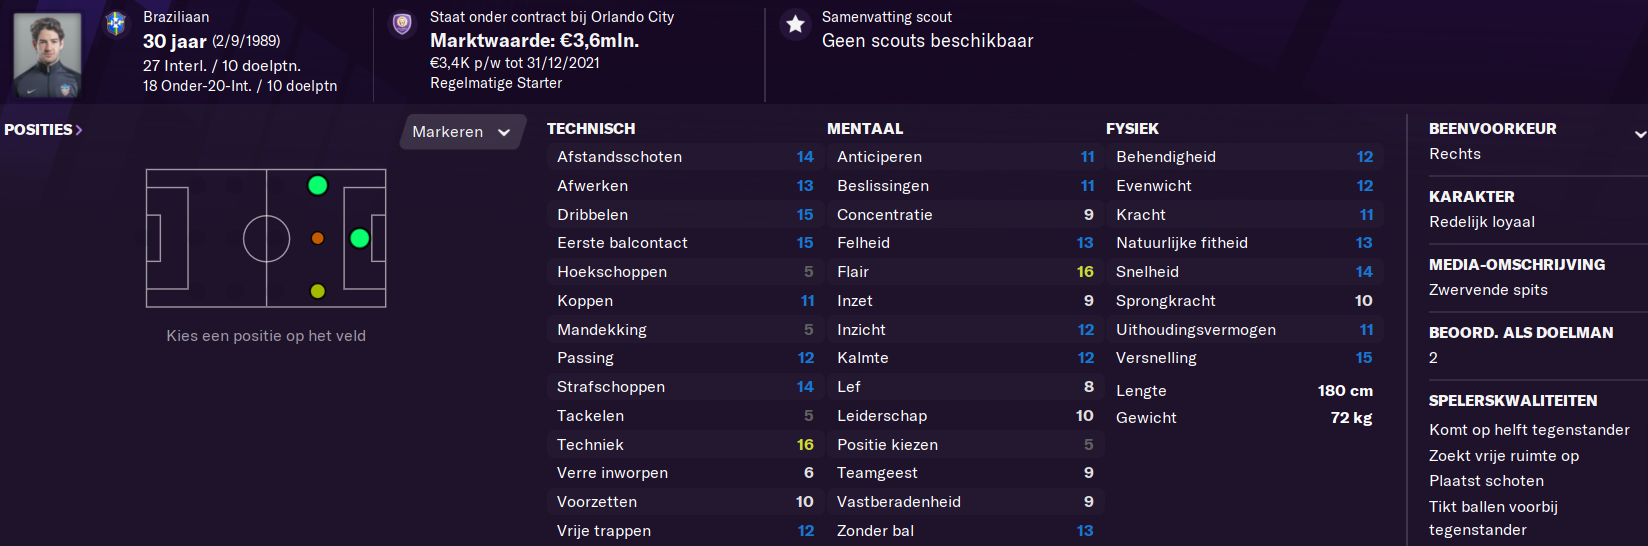Open the Posities section arrow
The image size is (1648, 546).
point(79,130)
